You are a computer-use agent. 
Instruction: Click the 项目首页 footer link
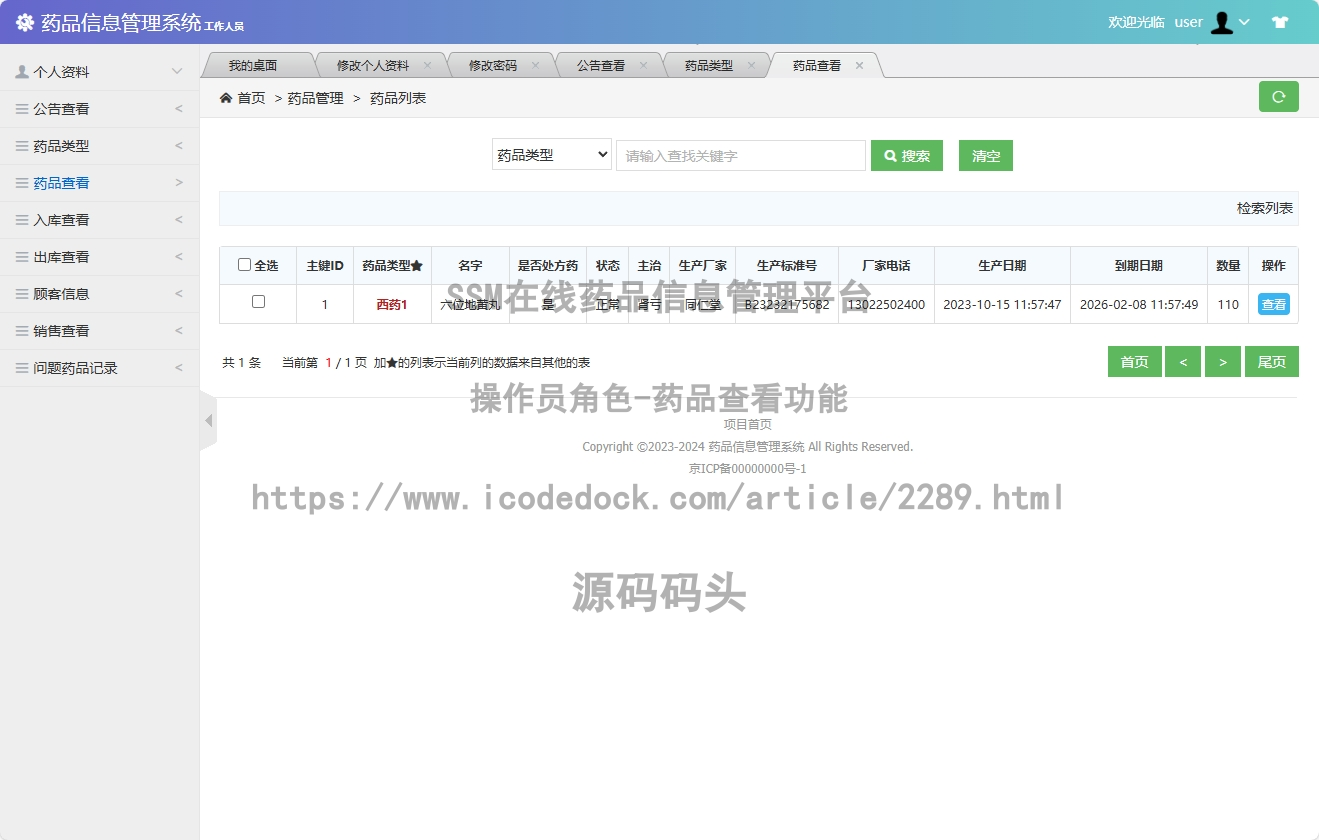point(748,425)
